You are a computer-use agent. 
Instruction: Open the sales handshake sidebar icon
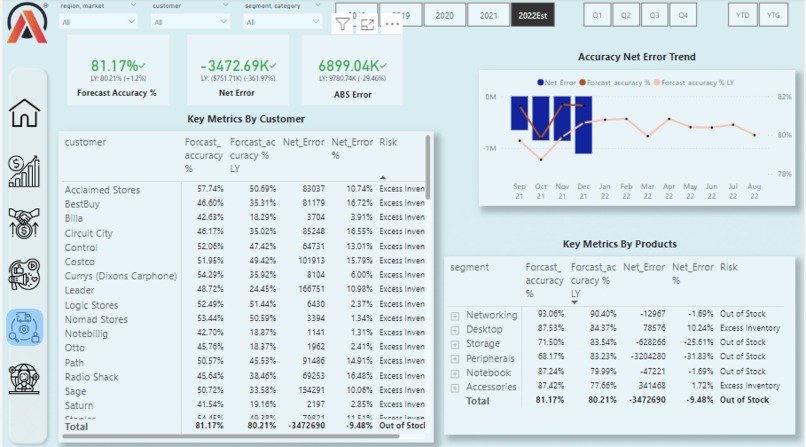[24, 223]
